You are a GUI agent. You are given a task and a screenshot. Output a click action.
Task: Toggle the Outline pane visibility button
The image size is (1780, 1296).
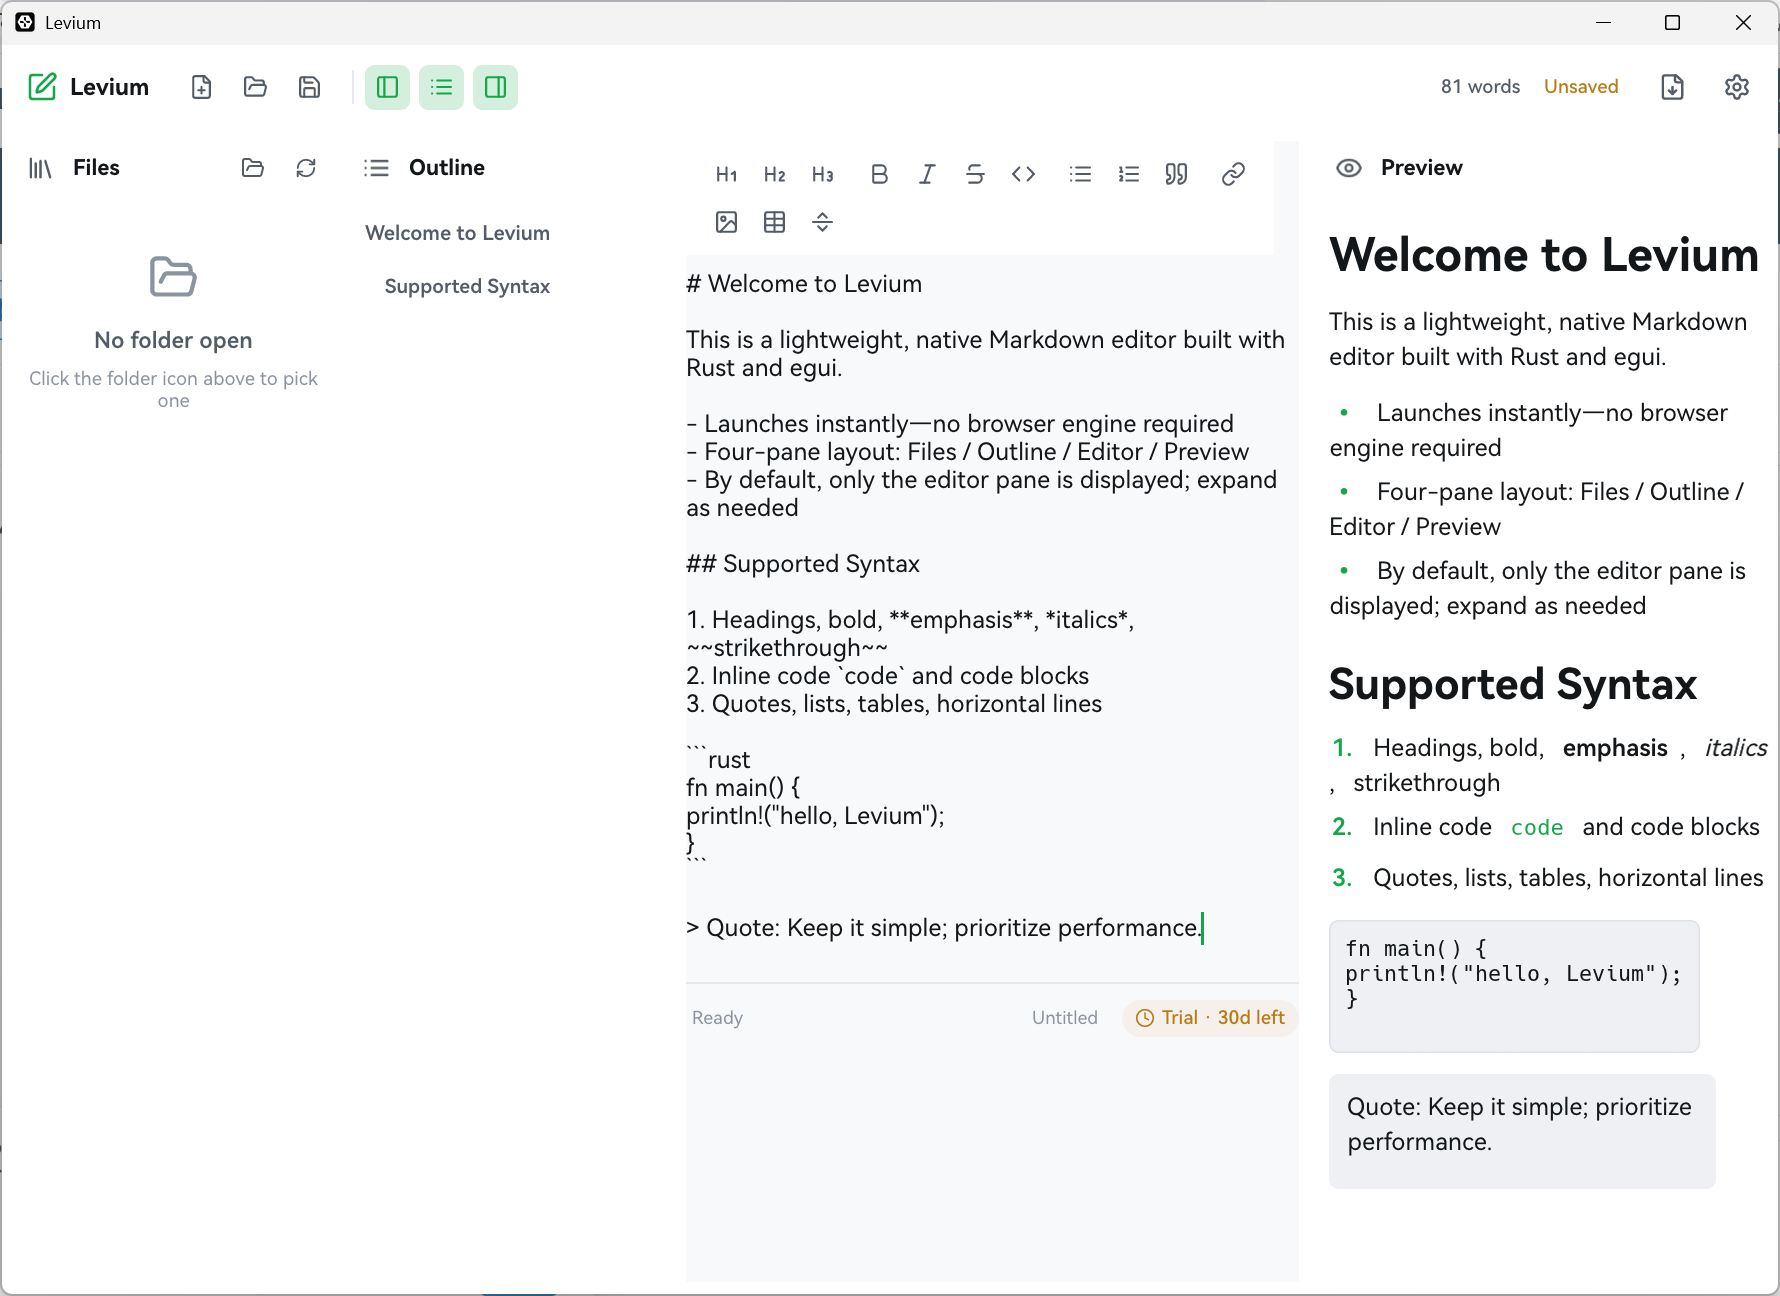pos(441,87)
